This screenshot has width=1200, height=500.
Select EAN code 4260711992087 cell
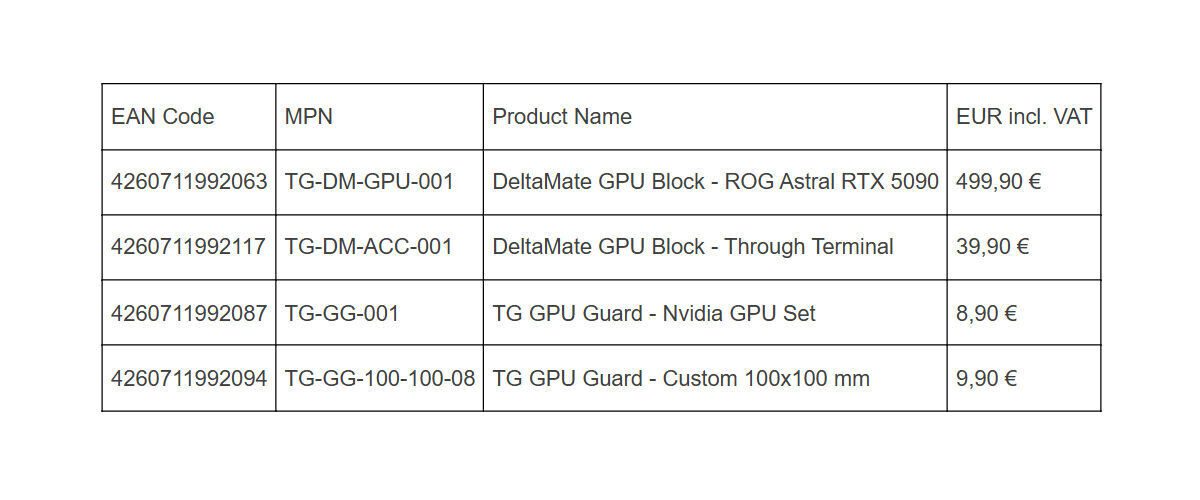click(189, 314)
